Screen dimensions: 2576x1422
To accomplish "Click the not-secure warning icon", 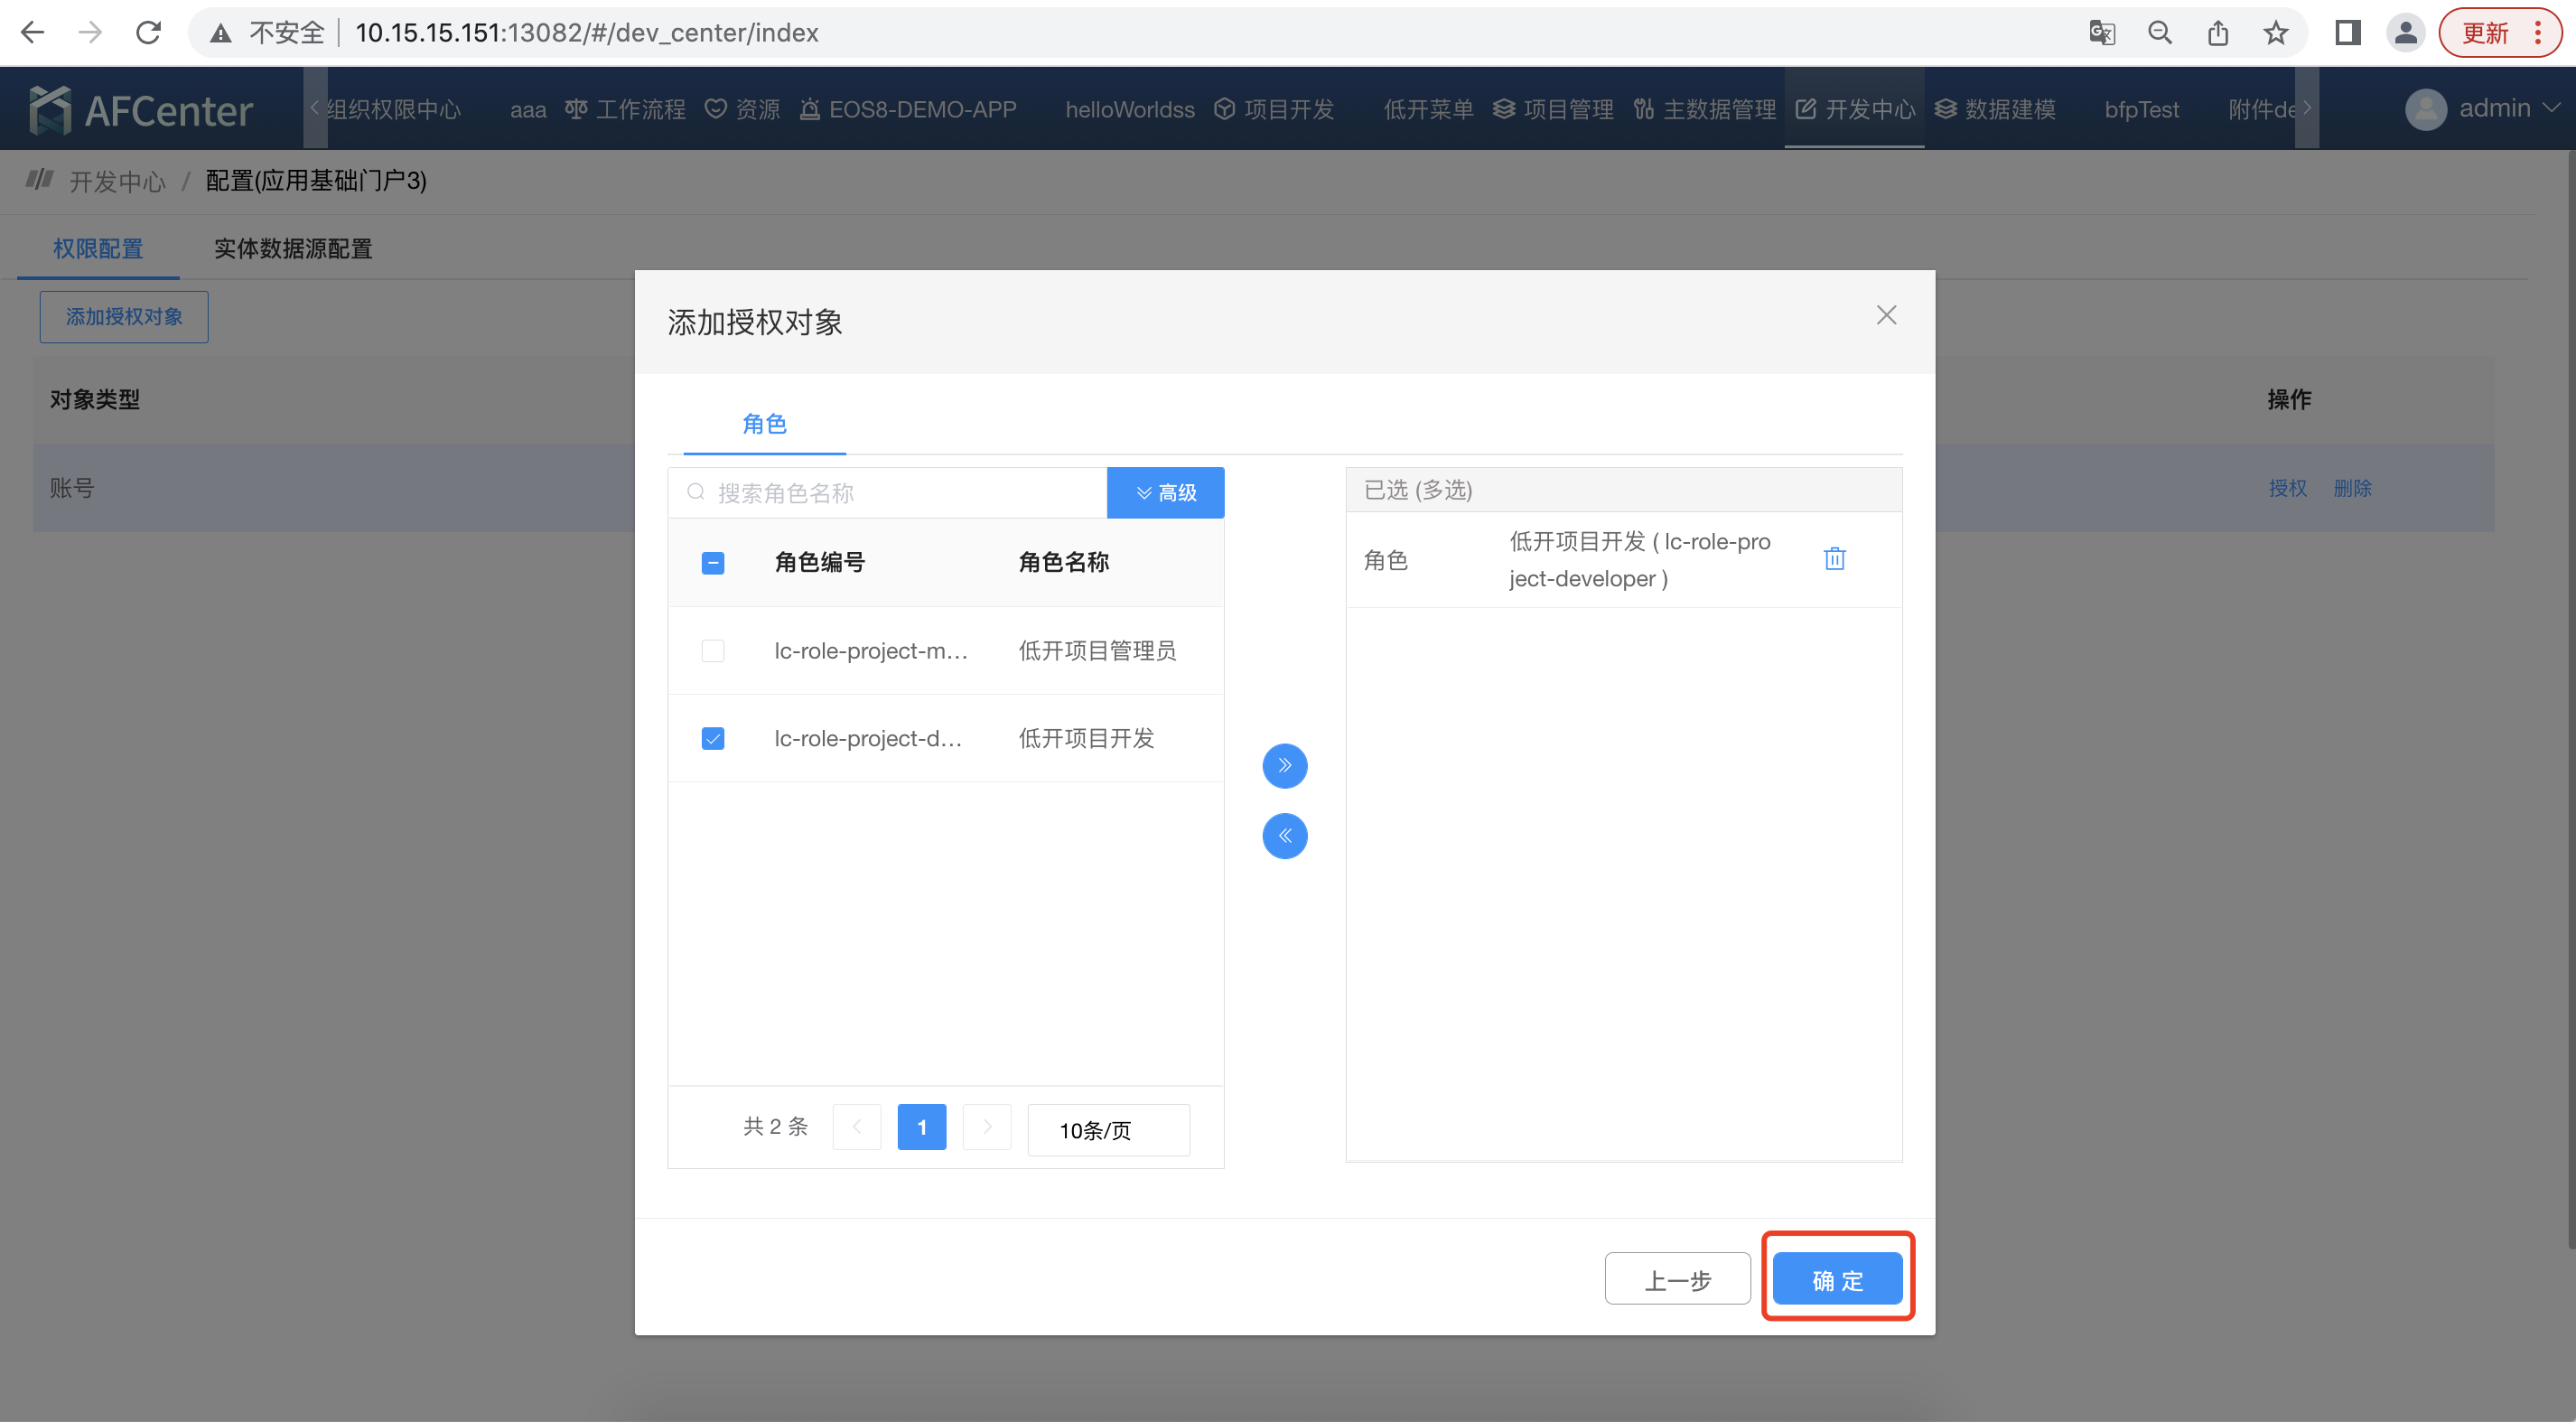I will pos(221,34).
